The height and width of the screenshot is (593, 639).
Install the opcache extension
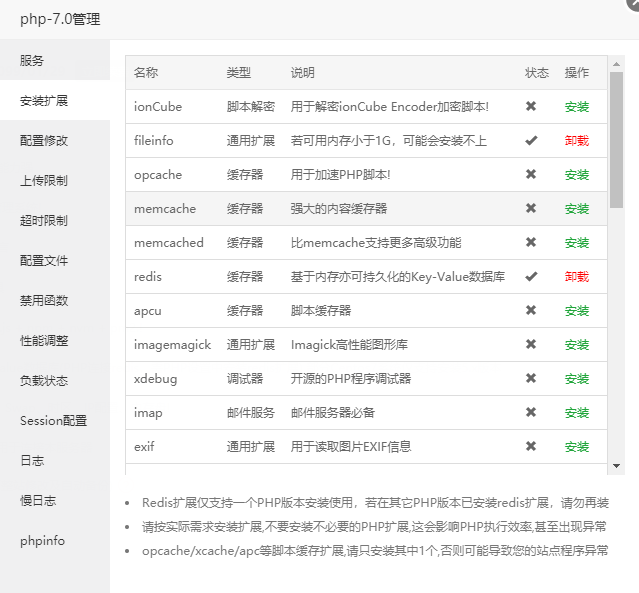click(x=576, y=175)
